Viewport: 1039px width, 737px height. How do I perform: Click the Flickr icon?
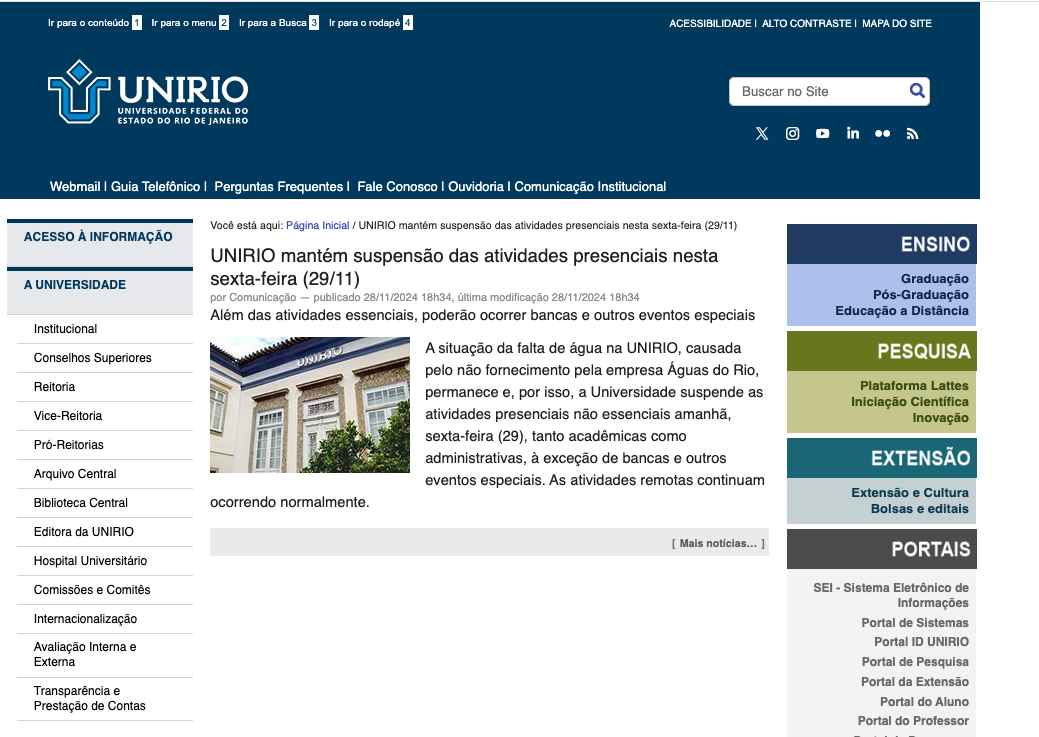point(882,133)
